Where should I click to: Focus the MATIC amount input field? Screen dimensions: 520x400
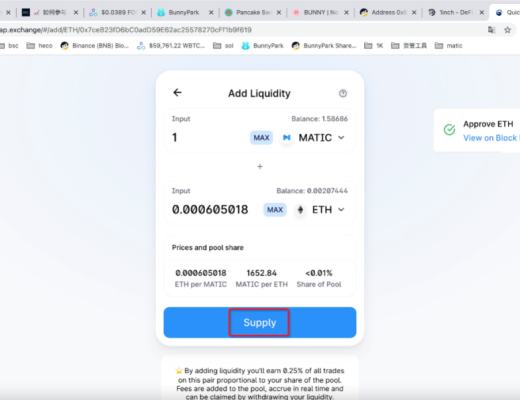[208, 137]
